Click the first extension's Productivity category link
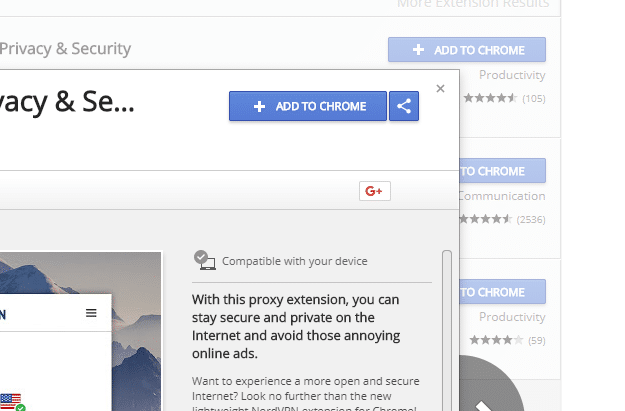625x411 pixels. coord(512,75)
